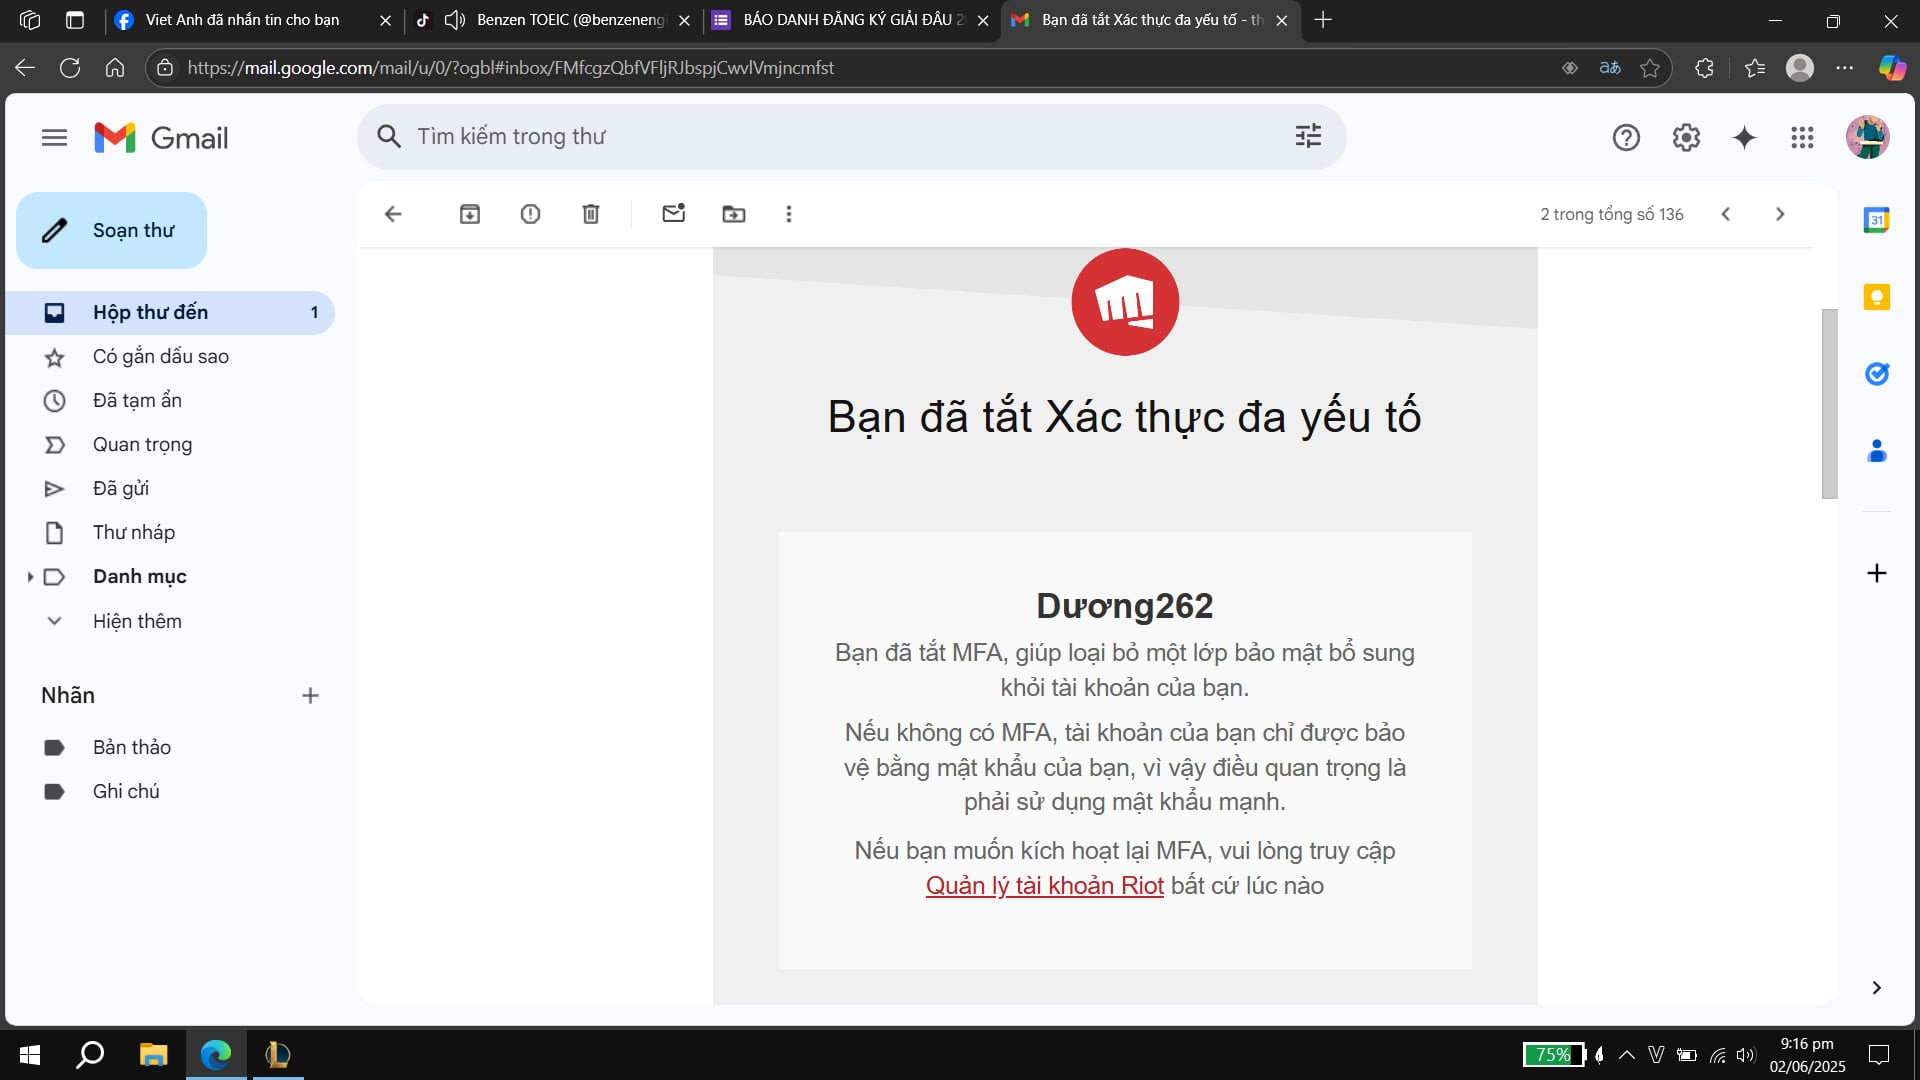Click the Quản lý tài khoản Riot link

coord(1044,885)
